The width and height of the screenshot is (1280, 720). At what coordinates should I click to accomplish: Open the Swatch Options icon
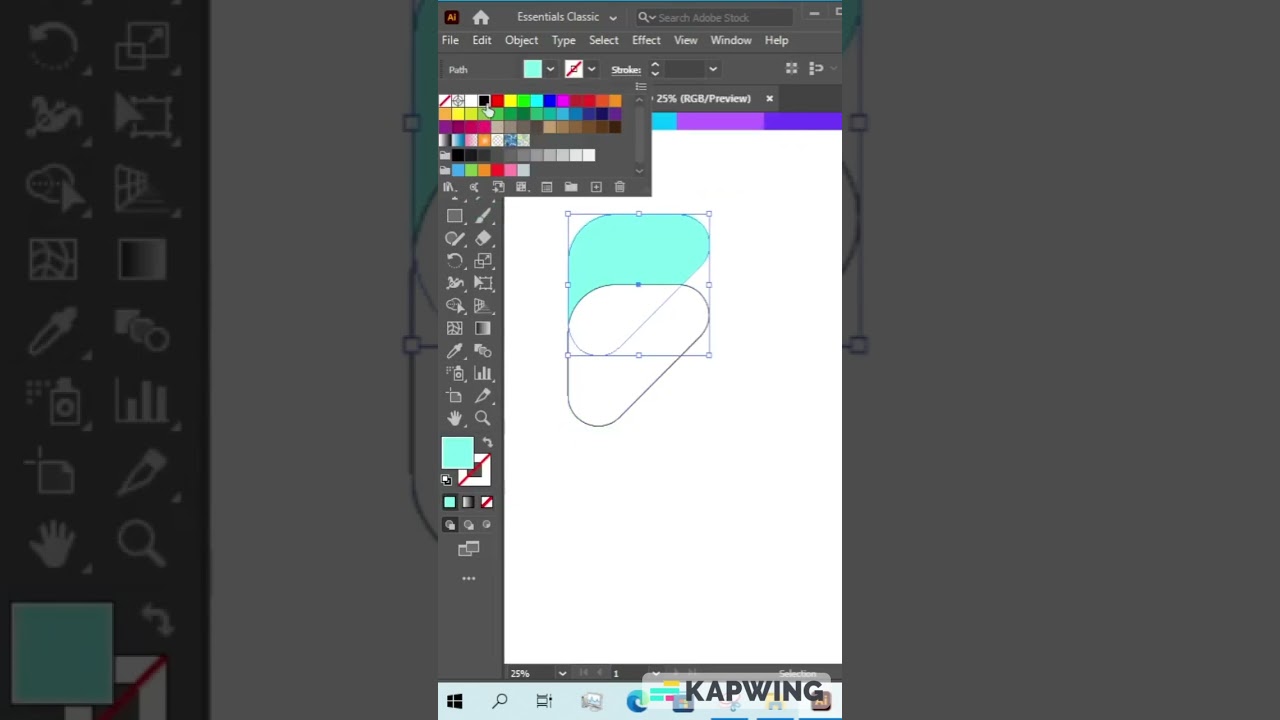(x=546, y=187)
